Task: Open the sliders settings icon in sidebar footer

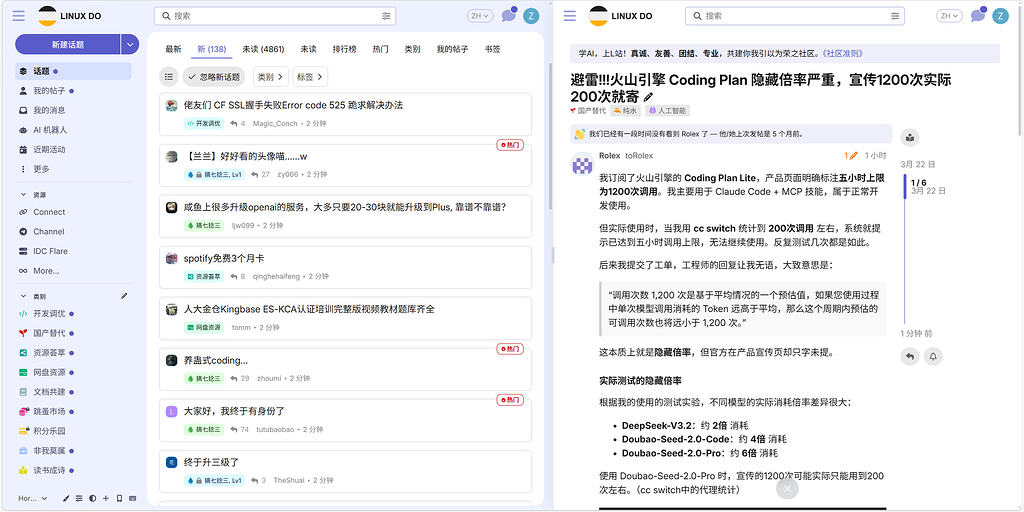Action: [x=79, y=498]
